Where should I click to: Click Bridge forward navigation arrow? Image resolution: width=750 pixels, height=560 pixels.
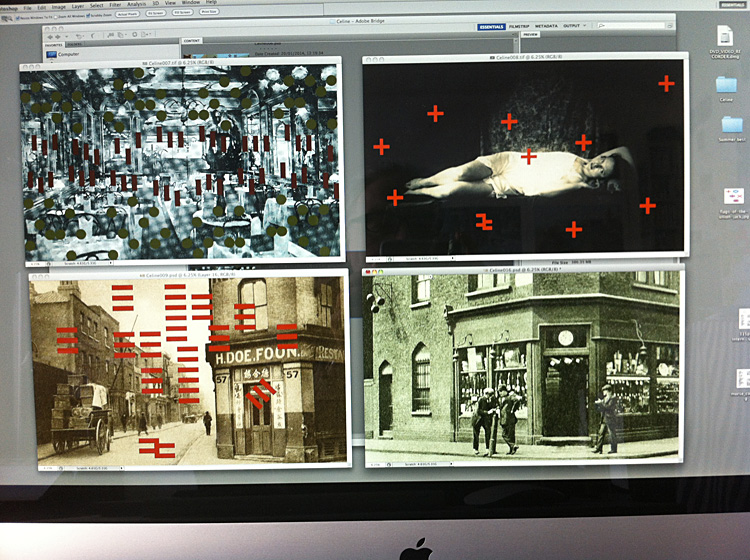click(58, 37)
